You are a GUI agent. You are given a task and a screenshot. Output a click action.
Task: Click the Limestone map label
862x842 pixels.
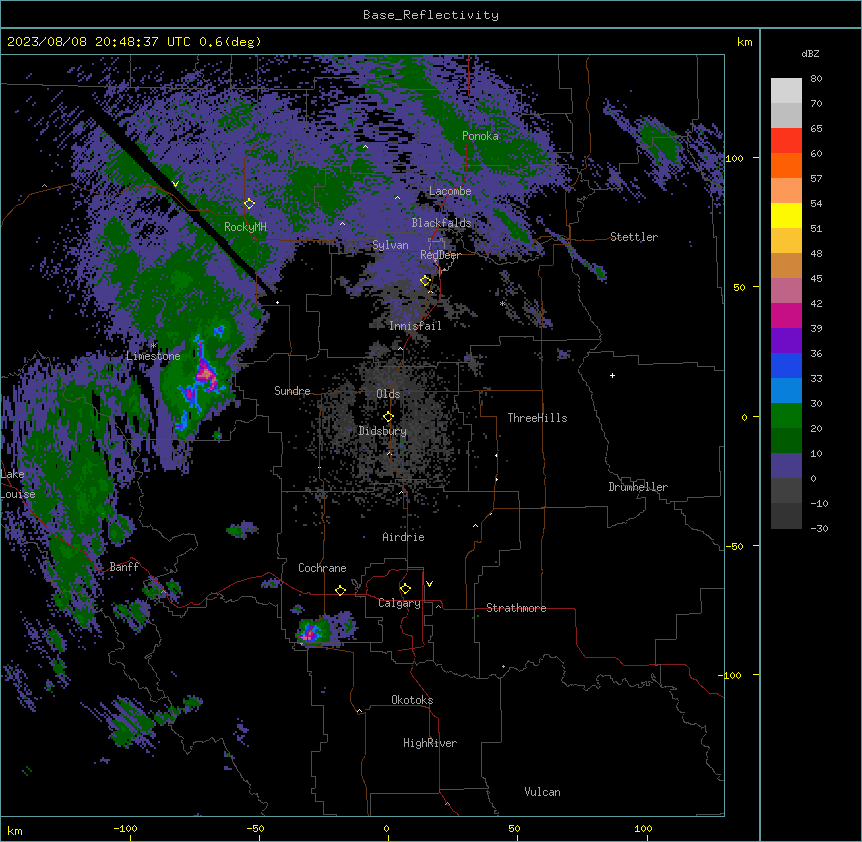153,356
